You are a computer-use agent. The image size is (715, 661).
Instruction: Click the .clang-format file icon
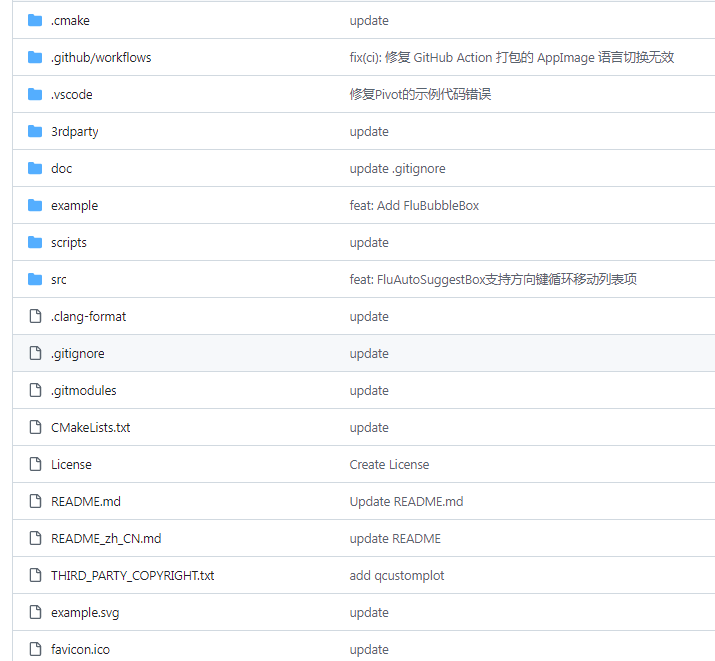pos(35,316)
